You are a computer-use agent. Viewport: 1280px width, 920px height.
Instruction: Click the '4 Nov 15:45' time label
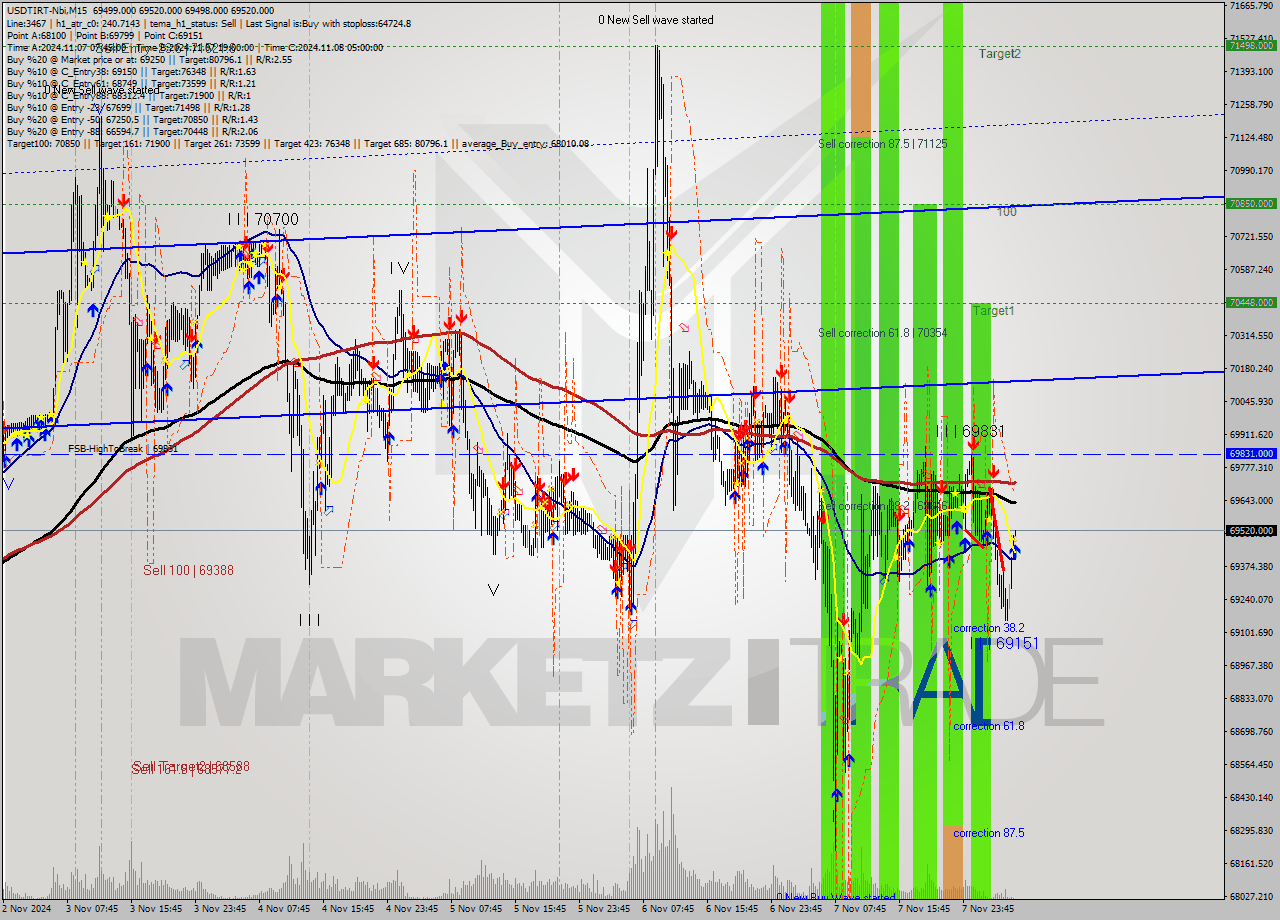[348, 909]
